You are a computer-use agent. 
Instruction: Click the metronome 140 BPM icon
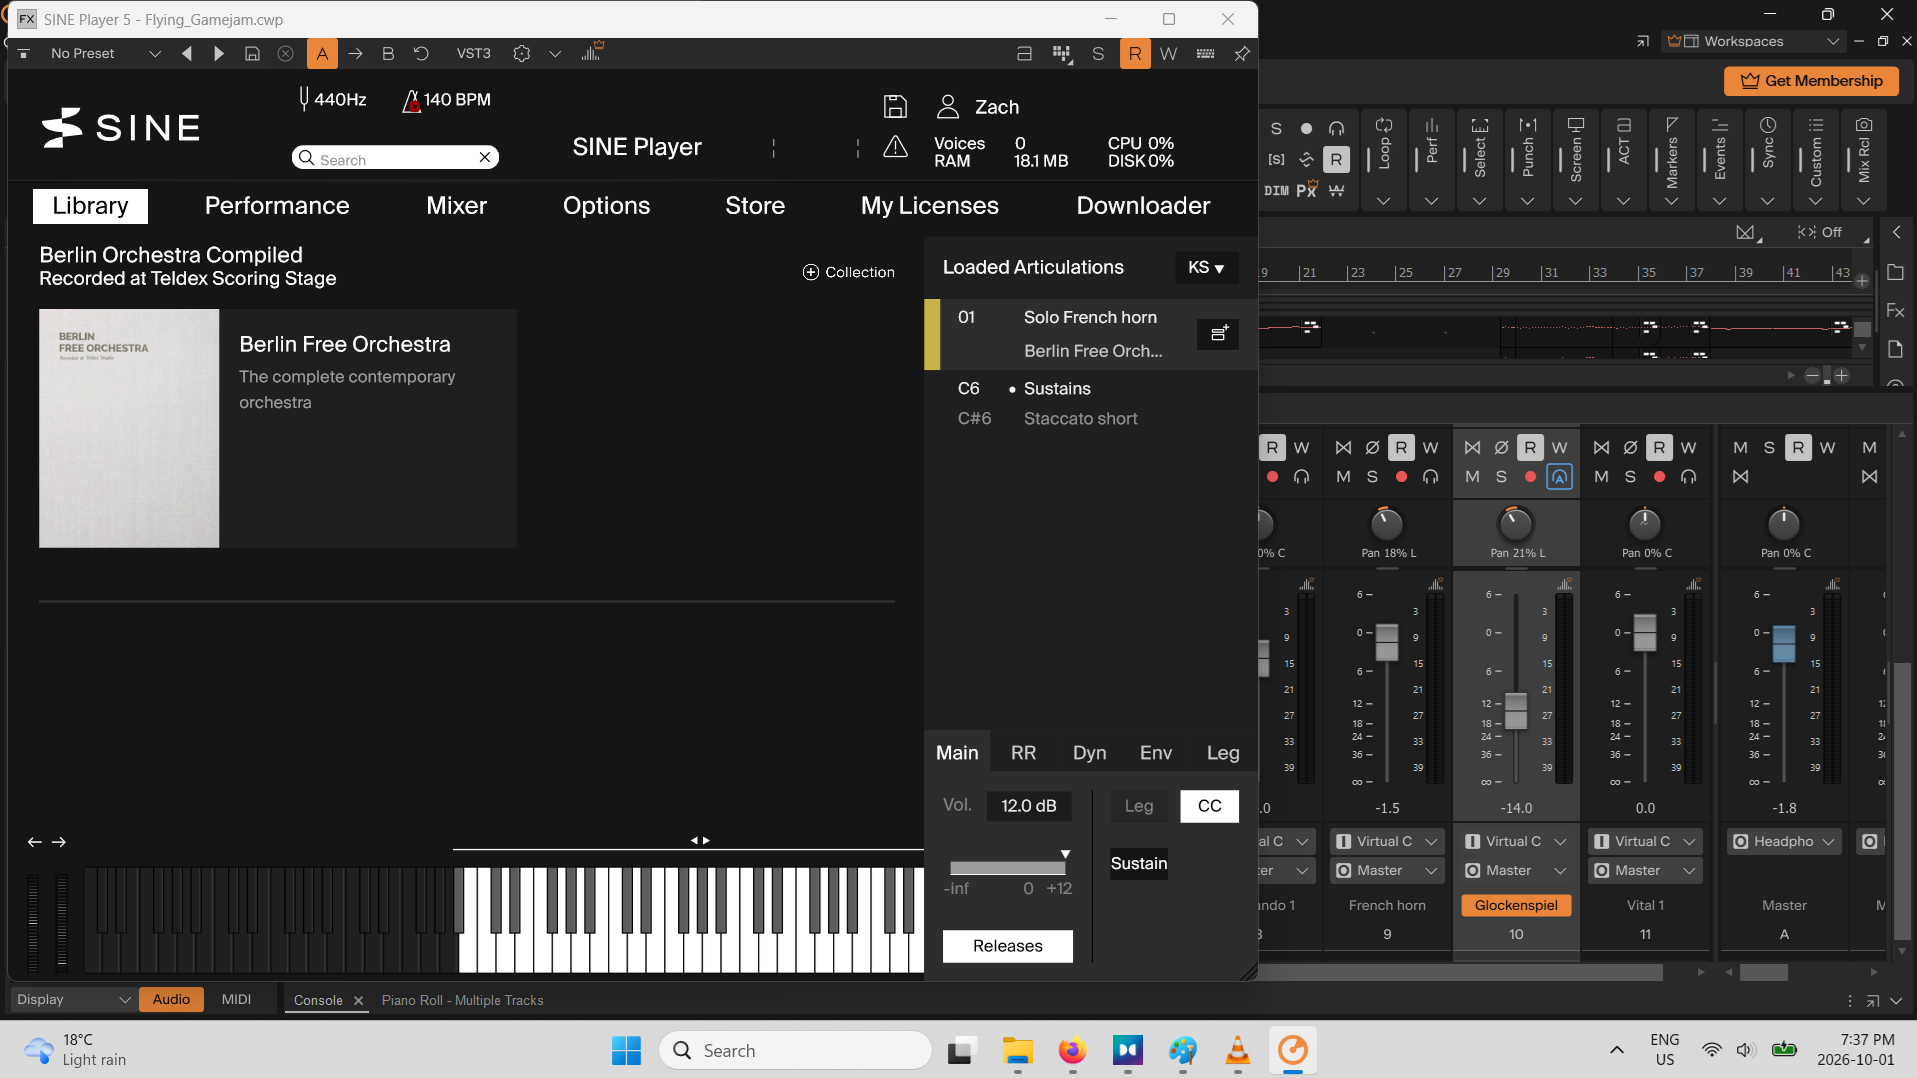411,100
